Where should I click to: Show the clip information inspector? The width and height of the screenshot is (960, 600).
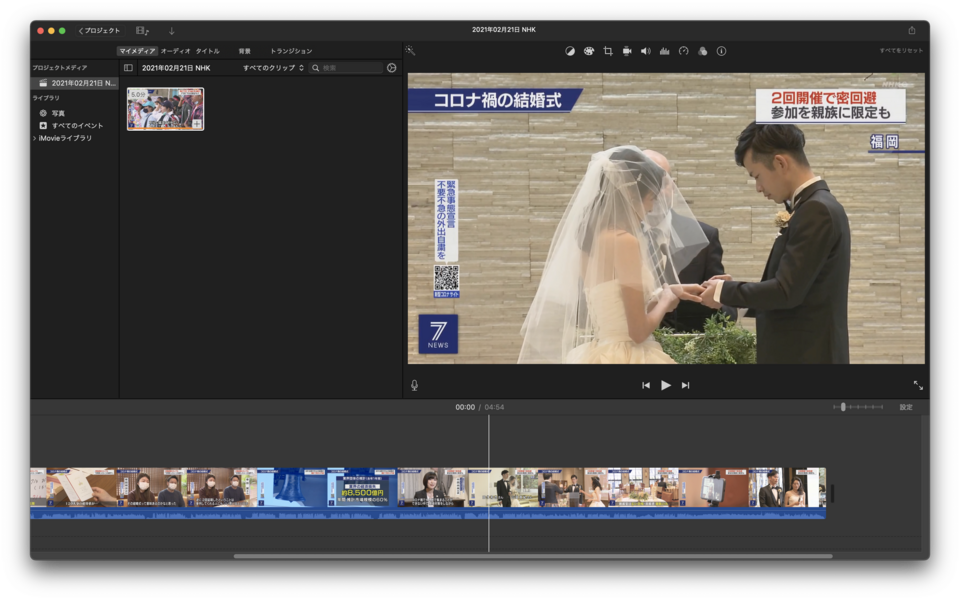click(x=721, y=51)
